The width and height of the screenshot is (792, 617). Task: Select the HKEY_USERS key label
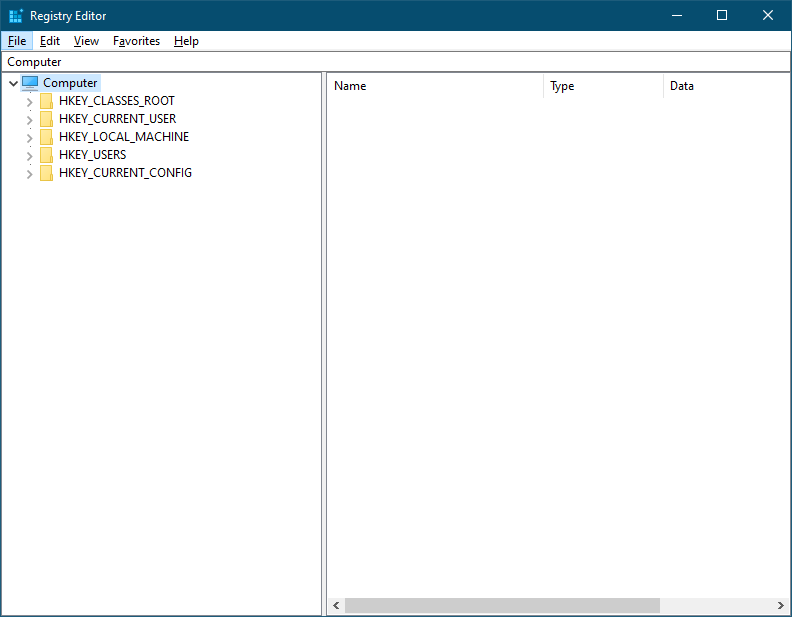[92, 155]
